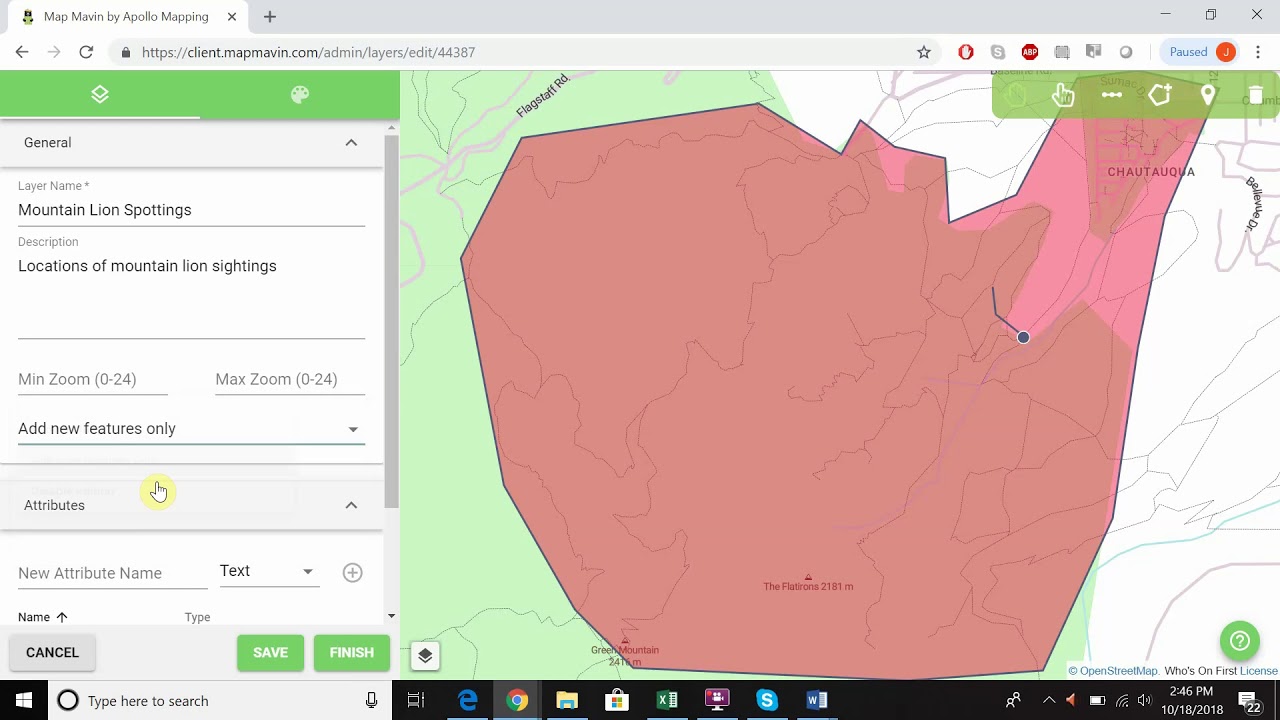Bookmark this page with the star icon
This screenshot has width=1280, height=720.
pyautogui.click(x=924, y=52)
